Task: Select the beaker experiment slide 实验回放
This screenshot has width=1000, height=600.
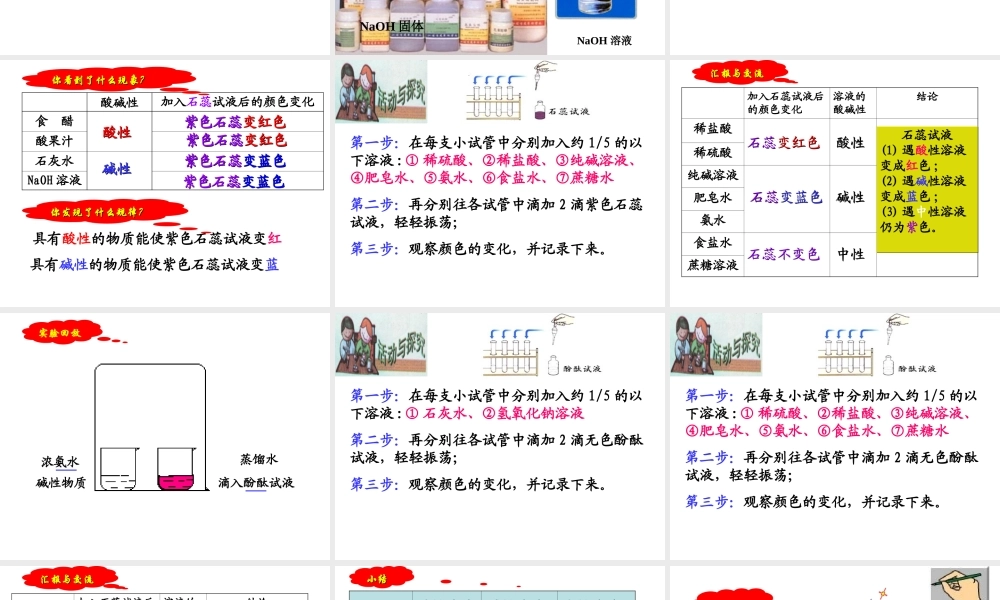Action: click(x=165, y=436)
